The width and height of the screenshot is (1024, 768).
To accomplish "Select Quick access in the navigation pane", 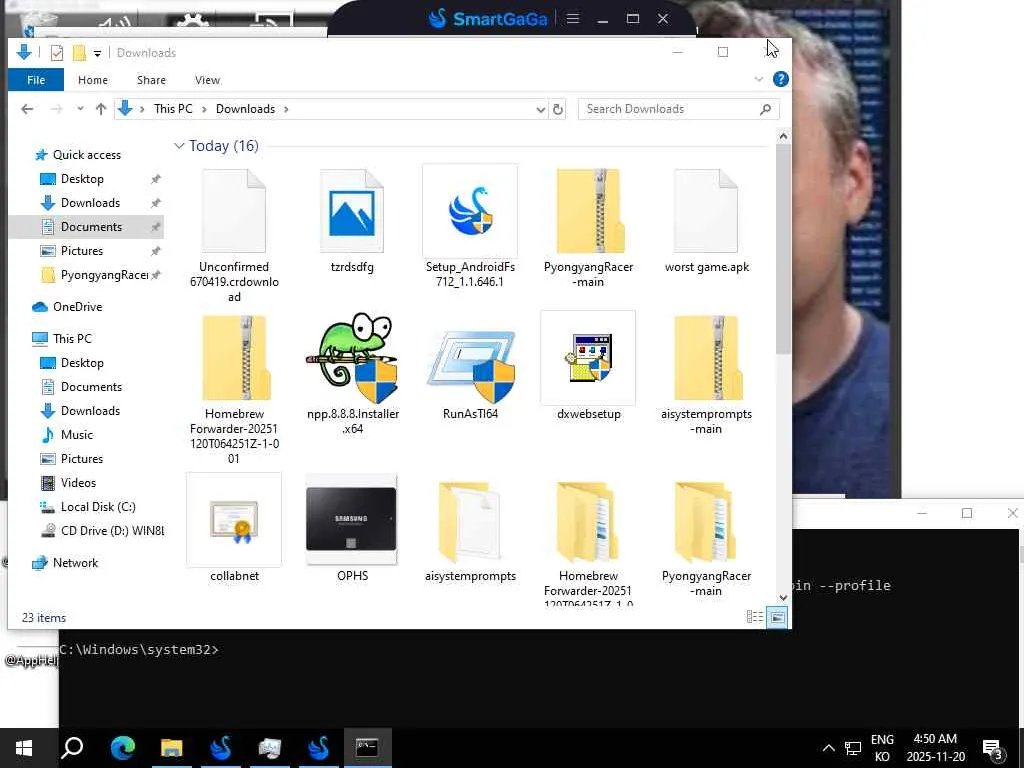I will 87,155.
